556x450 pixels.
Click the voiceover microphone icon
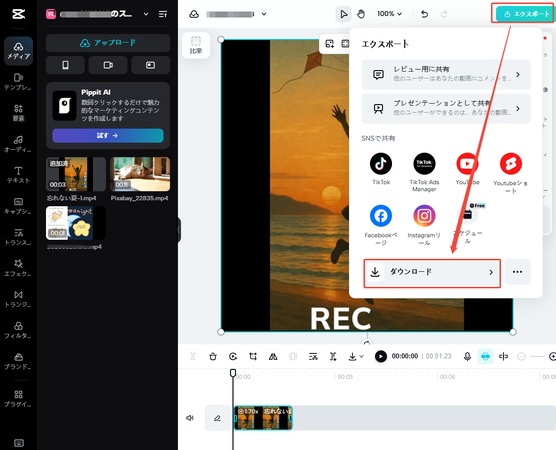[467, 356]
